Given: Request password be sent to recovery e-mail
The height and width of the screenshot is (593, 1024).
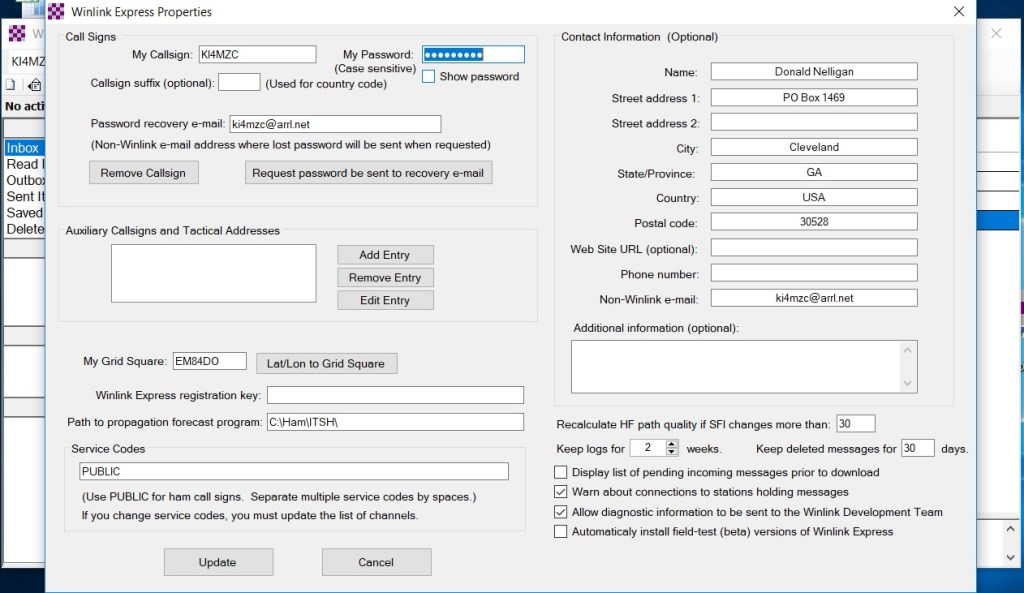Looking at the screenshot, I should click(x=368, y=172).
